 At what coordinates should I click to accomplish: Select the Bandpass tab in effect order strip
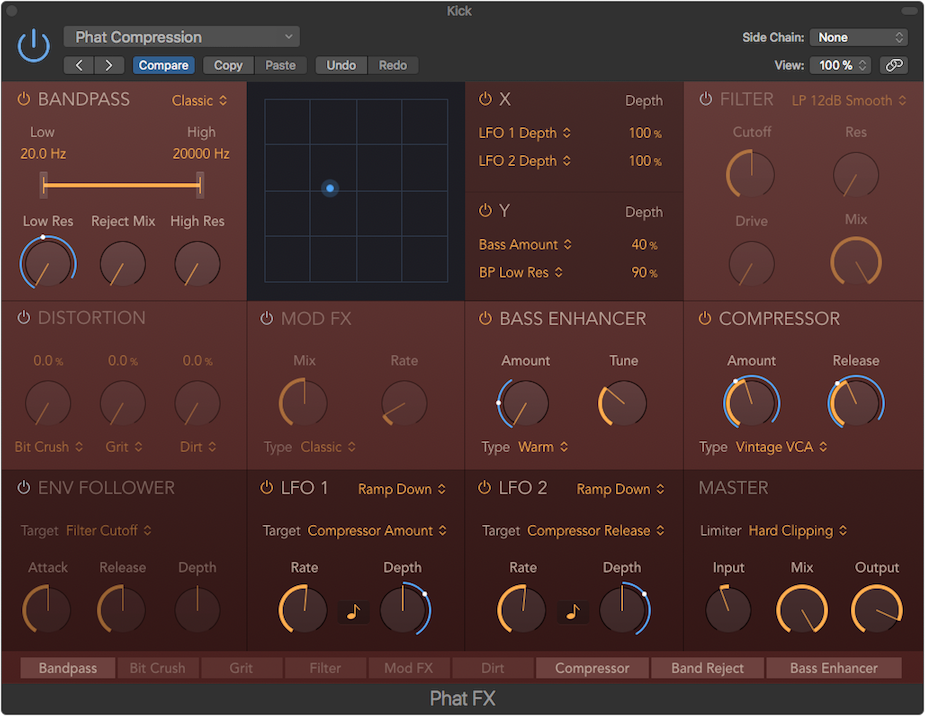pyautogui.click(x=68, y=668)
